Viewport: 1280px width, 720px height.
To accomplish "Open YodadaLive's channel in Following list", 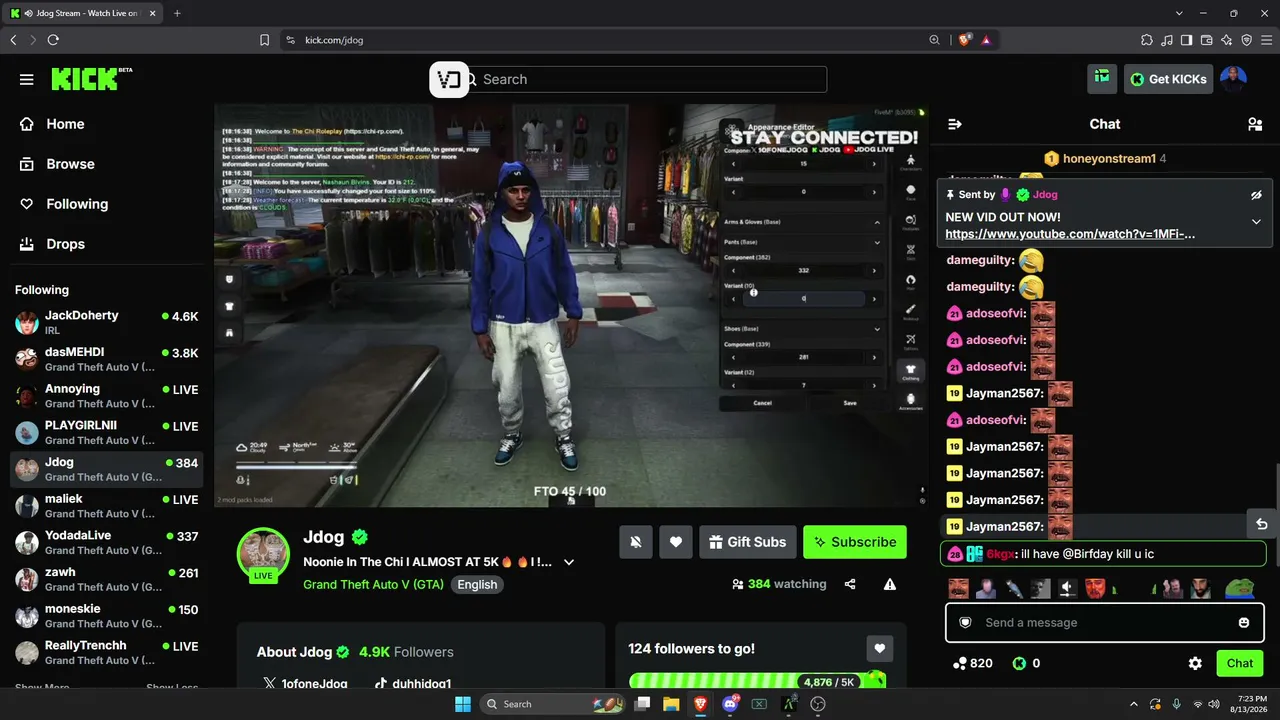I will click(x=106, y=542).
